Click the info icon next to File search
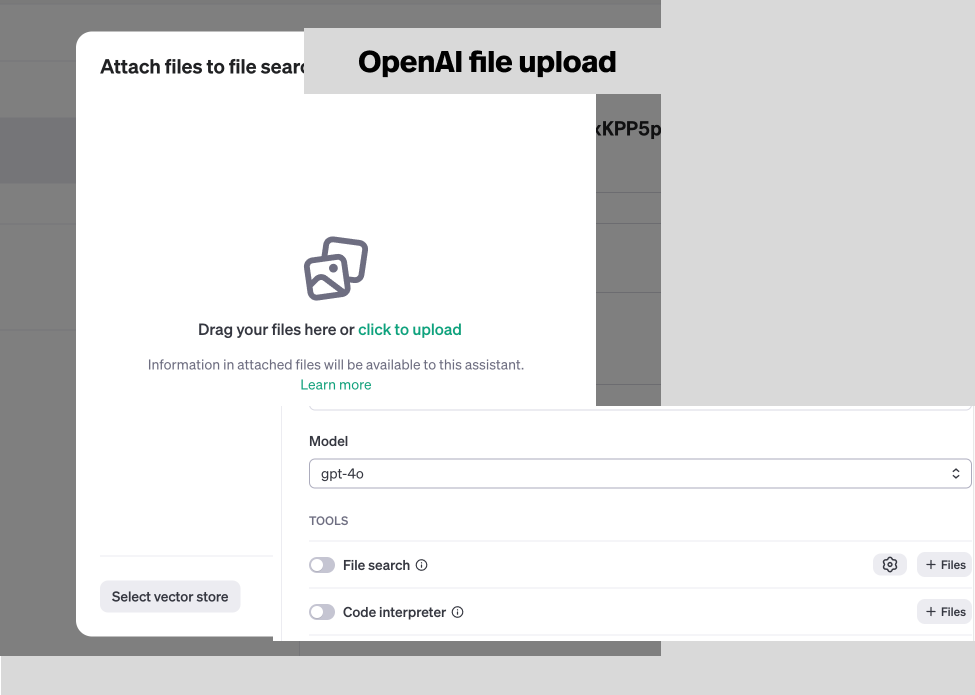This screenshot has height=695, width=975. 421,565
